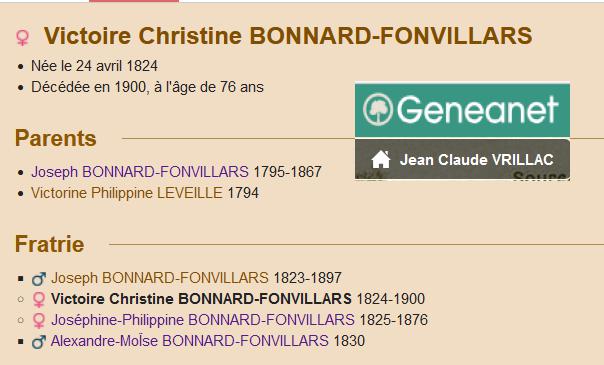Image resolution: width=604 pixels, height=365 pixels.
Task: Click the birth date line Née le 24 avril 1824
Action: point(94,66)
